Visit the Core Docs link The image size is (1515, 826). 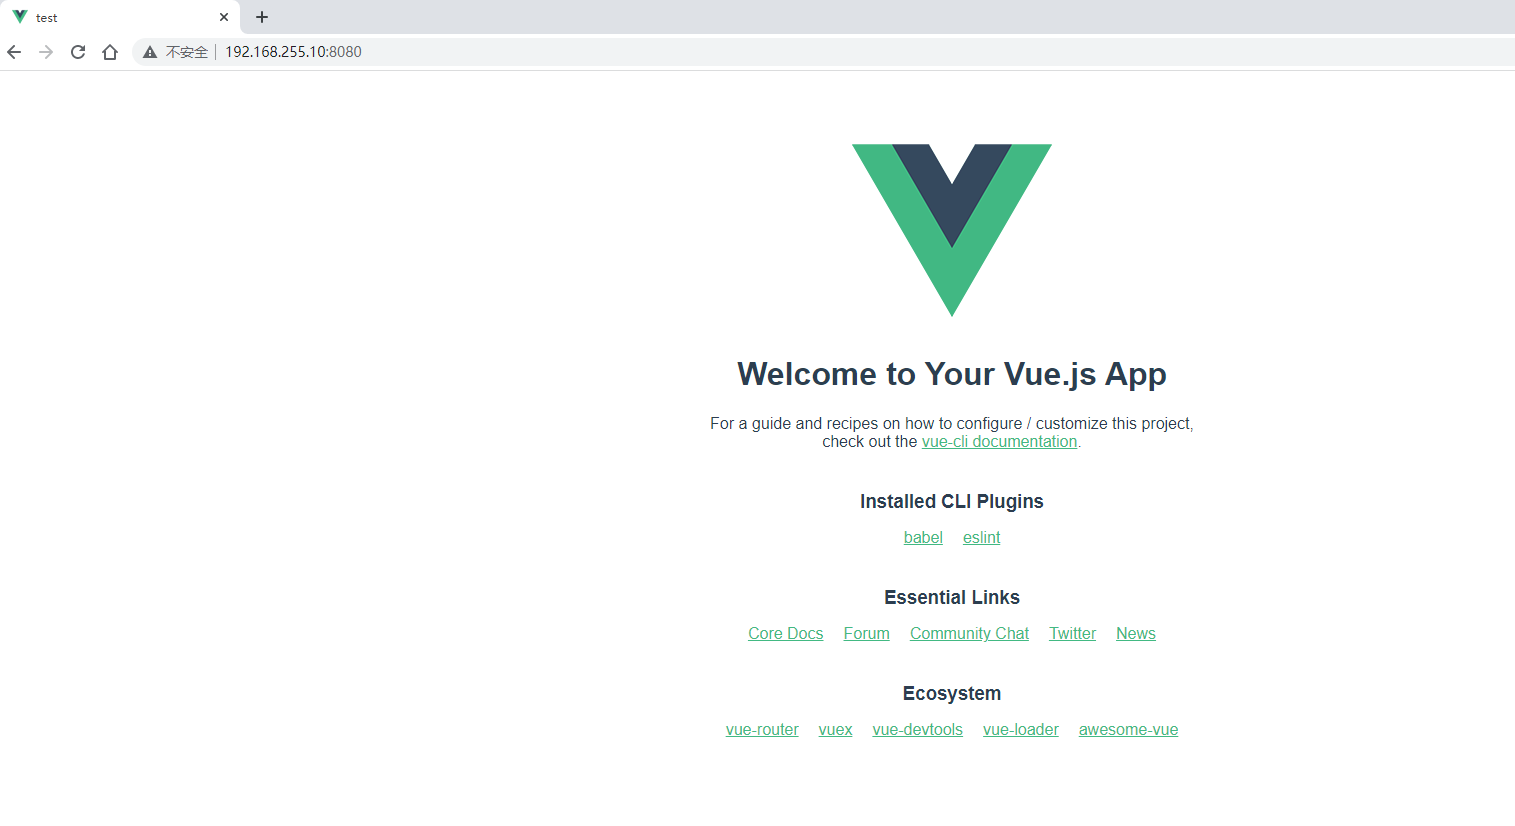coord(786,634)
